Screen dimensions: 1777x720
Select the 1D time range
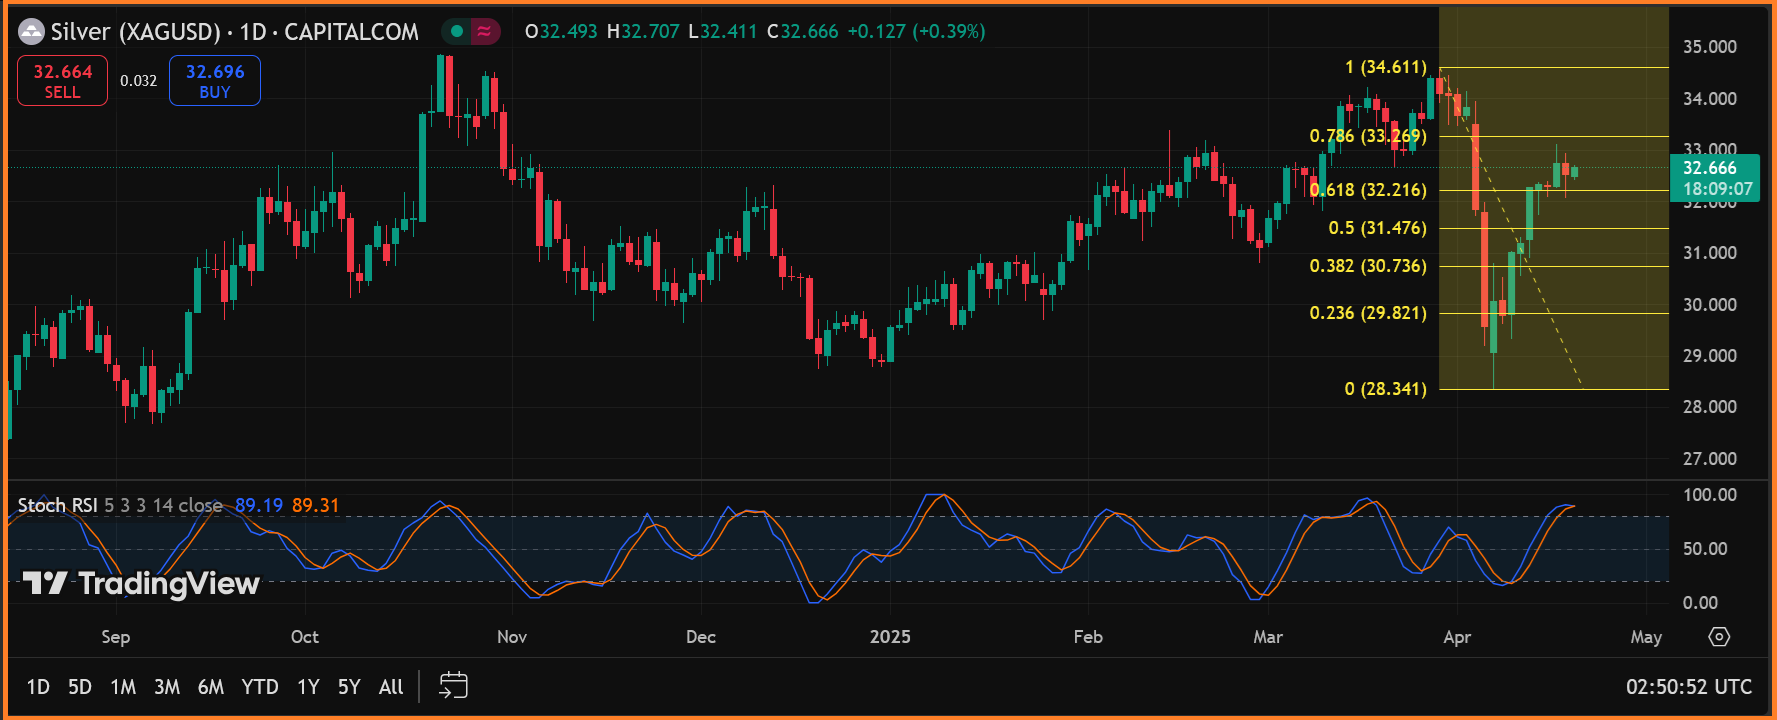pyautogui.click(x=38, y=687)
